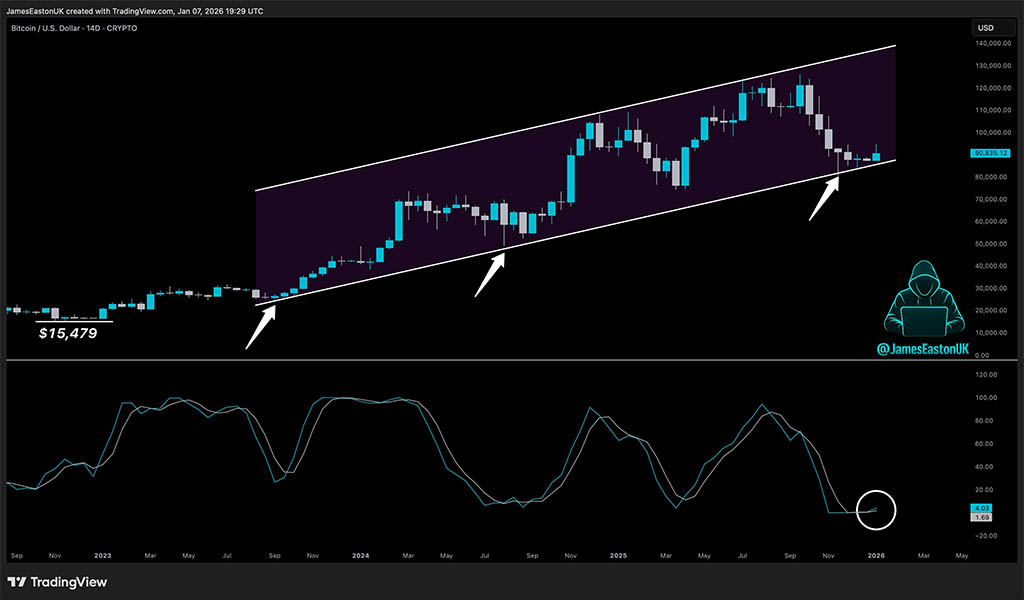
Task: Click the 2023 label on the time axis
Action: click(103, 554)
